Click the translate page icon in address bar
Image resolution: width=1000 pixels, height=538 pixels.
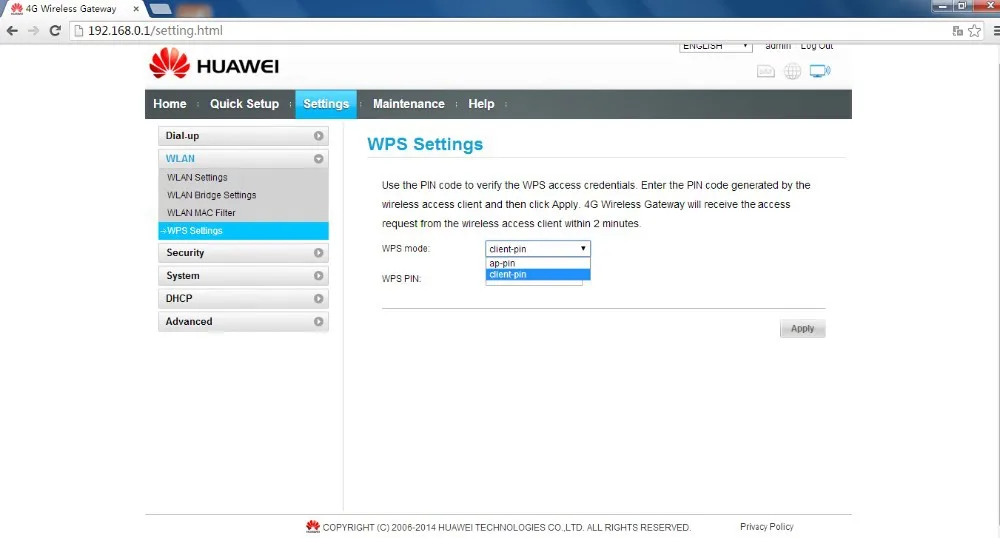click(957, 31)
